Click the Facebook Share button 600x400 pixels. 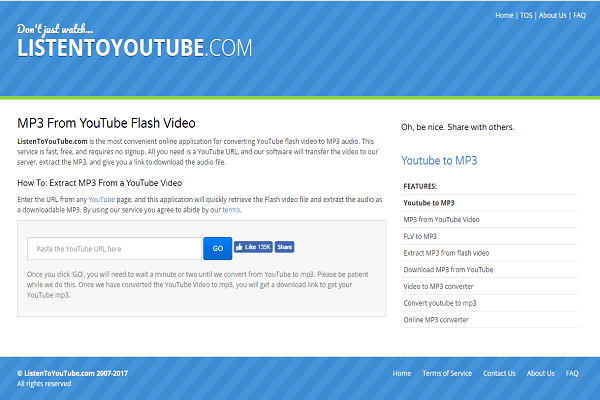coord(284,247)
